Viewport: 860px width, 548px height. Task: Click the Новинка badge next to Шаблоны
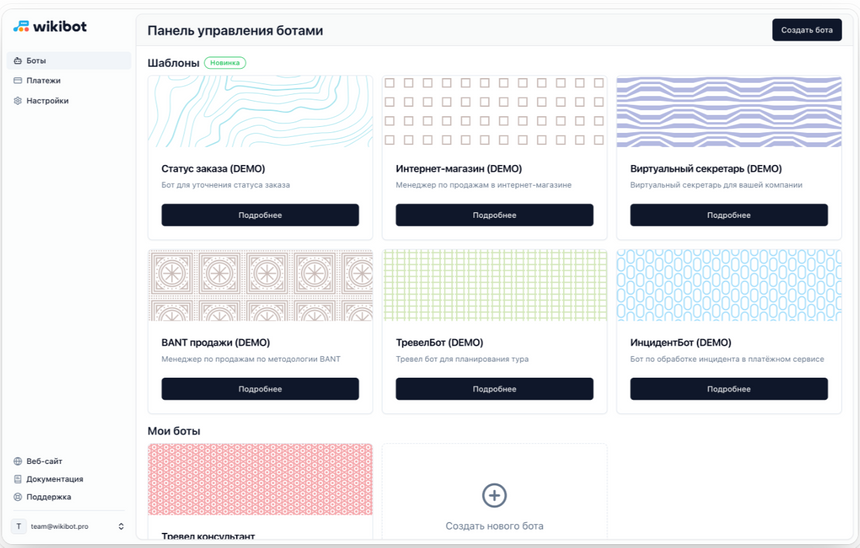225,63
